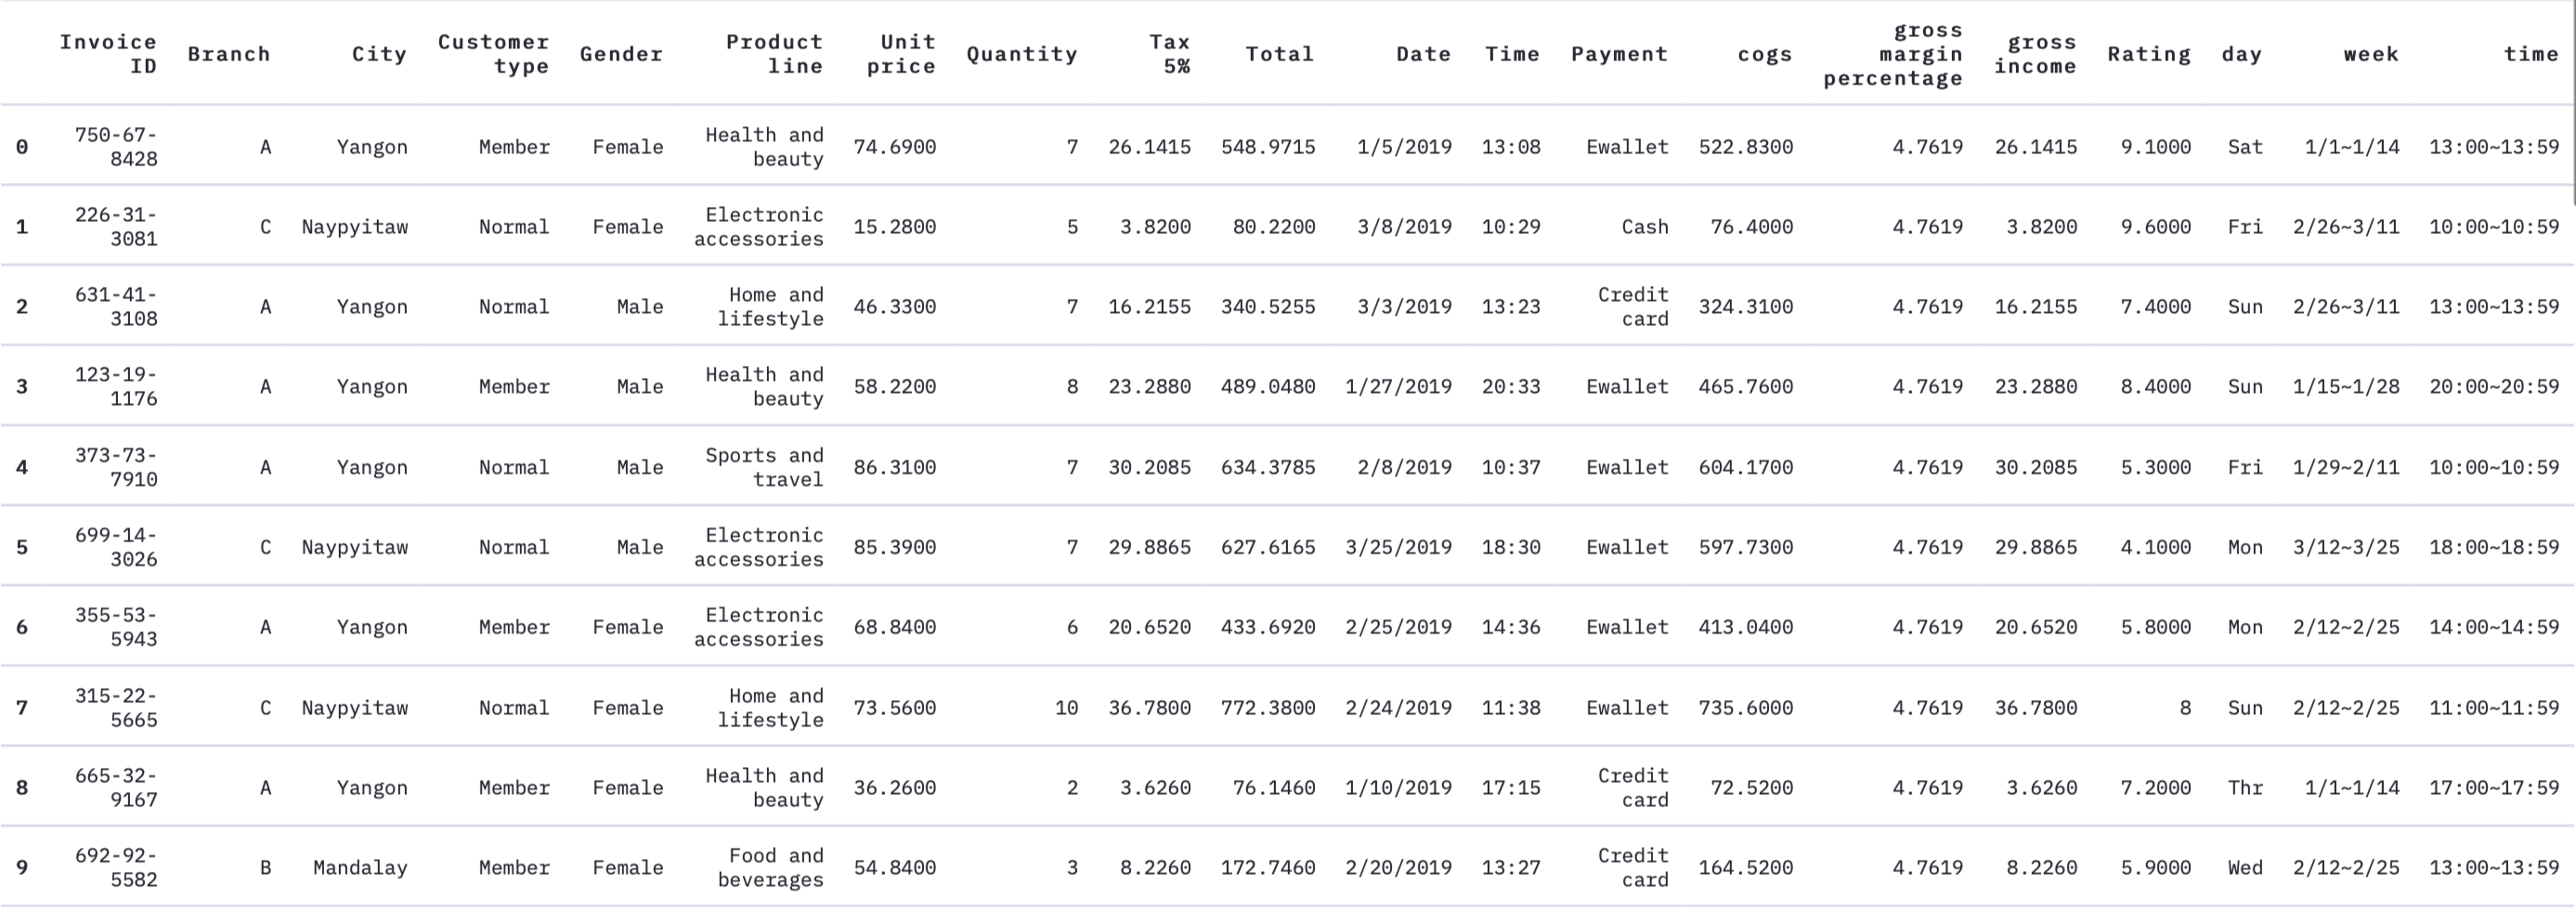
Task: Select the Rating column header
Action: point(2148,54)
